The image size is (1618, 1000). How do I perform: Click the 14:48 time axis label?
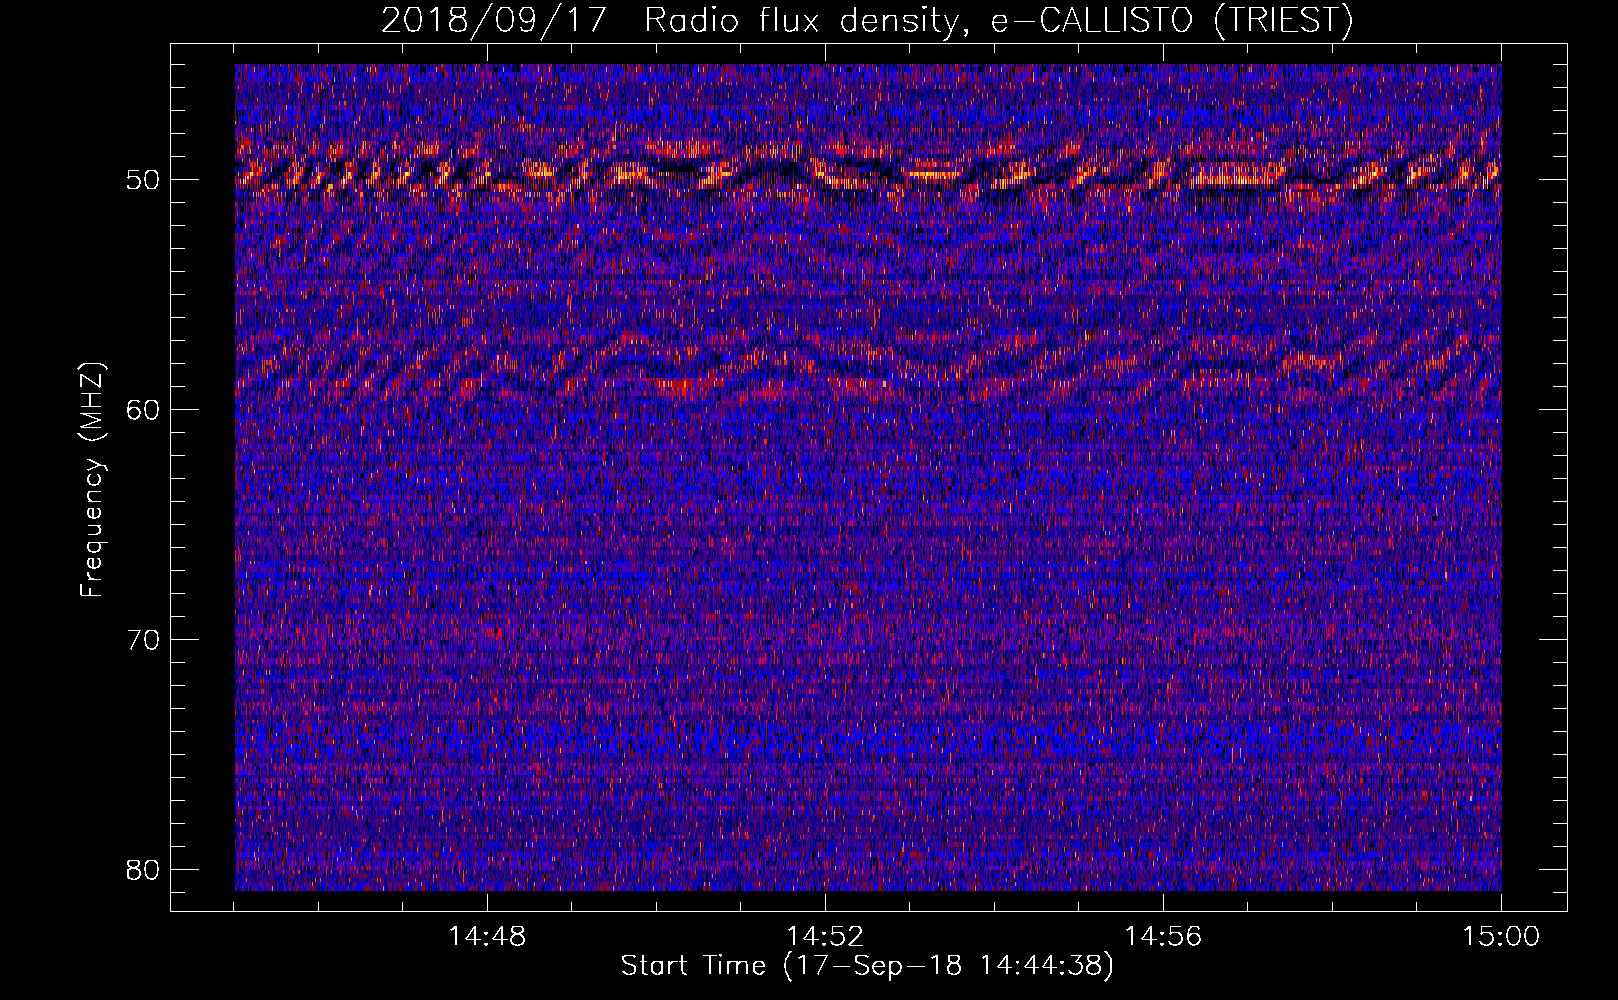[487, 937]
